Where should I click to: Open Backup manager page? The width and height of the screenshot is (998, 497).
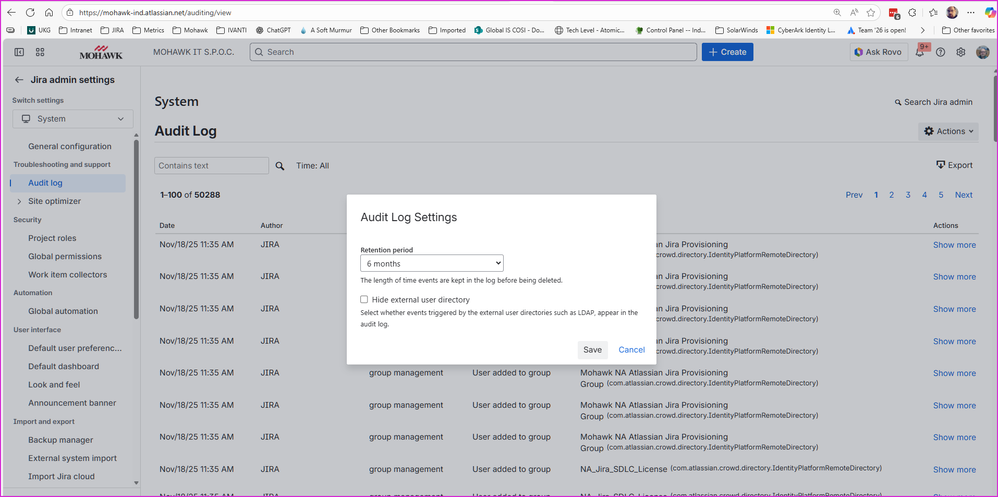[60, 440]
